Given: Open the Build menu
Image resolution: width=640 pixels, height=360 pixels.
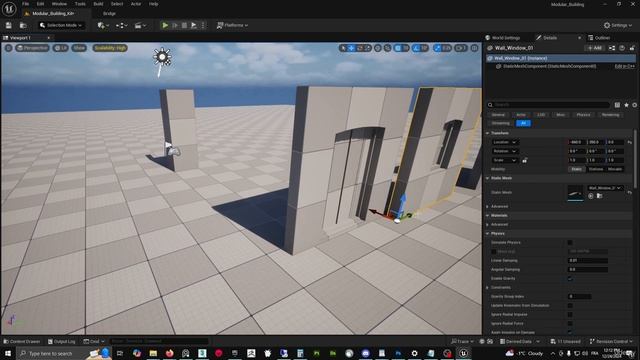Looking at the screenshot, I should point(98,4).
